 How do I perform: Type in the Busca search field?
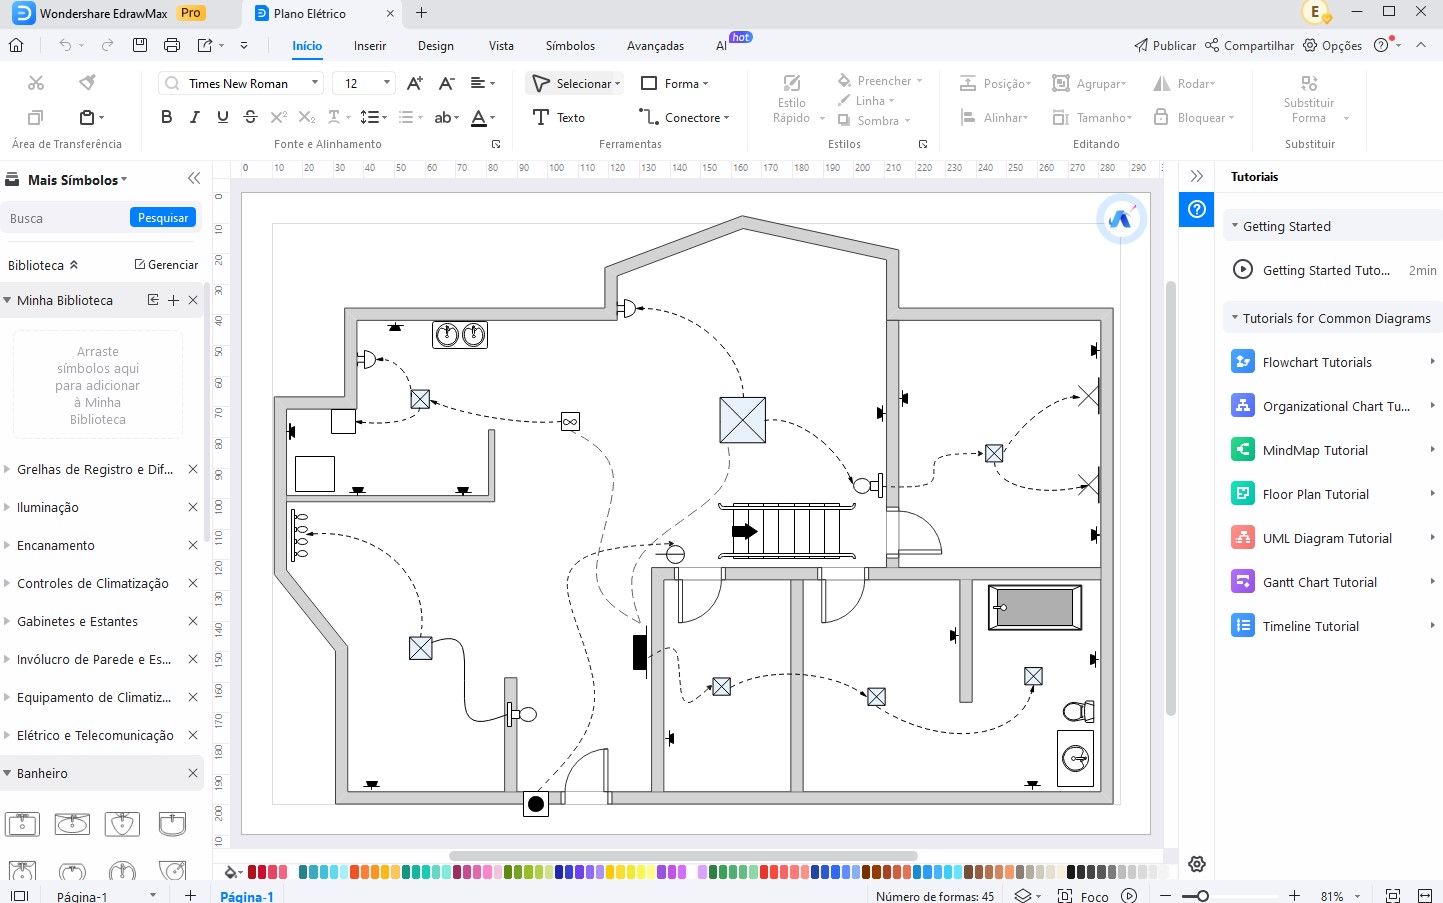coord(65,218)
